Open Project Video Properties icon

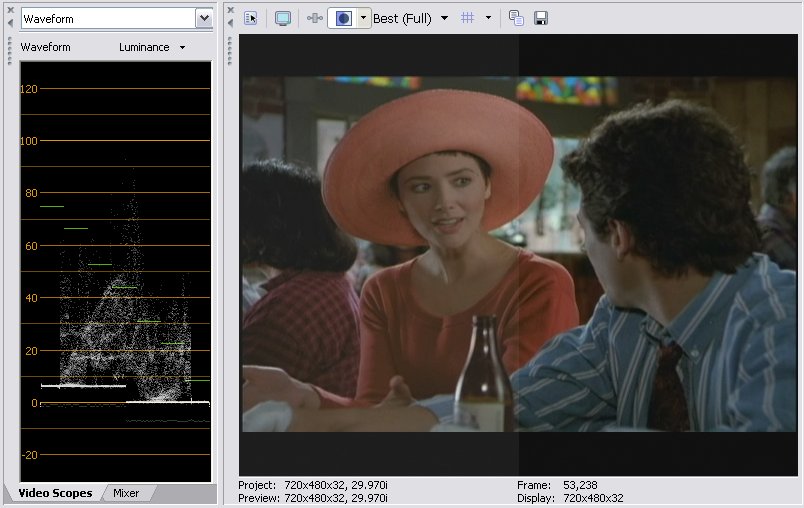click(x=251, y=18)
